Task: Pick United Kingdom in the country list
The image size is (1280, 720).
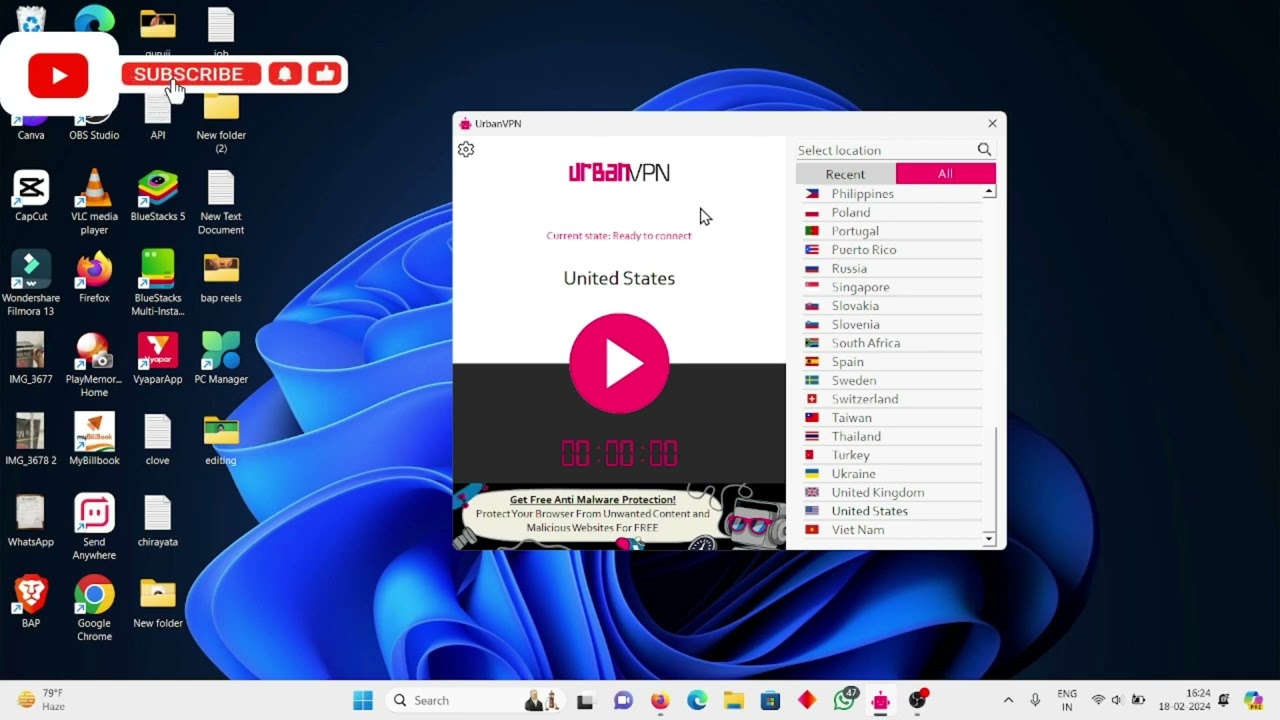Action: (x=893, y=492)
